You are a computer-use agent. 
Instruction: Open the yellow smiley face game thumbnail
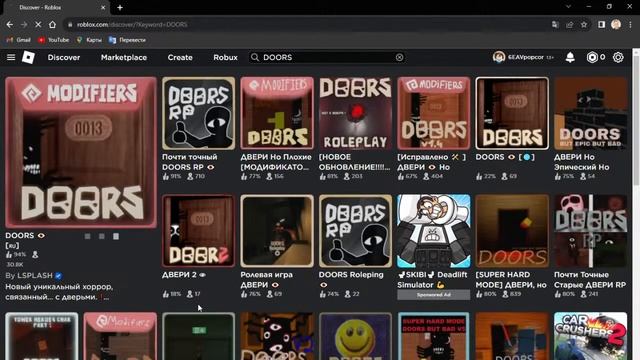355,336
